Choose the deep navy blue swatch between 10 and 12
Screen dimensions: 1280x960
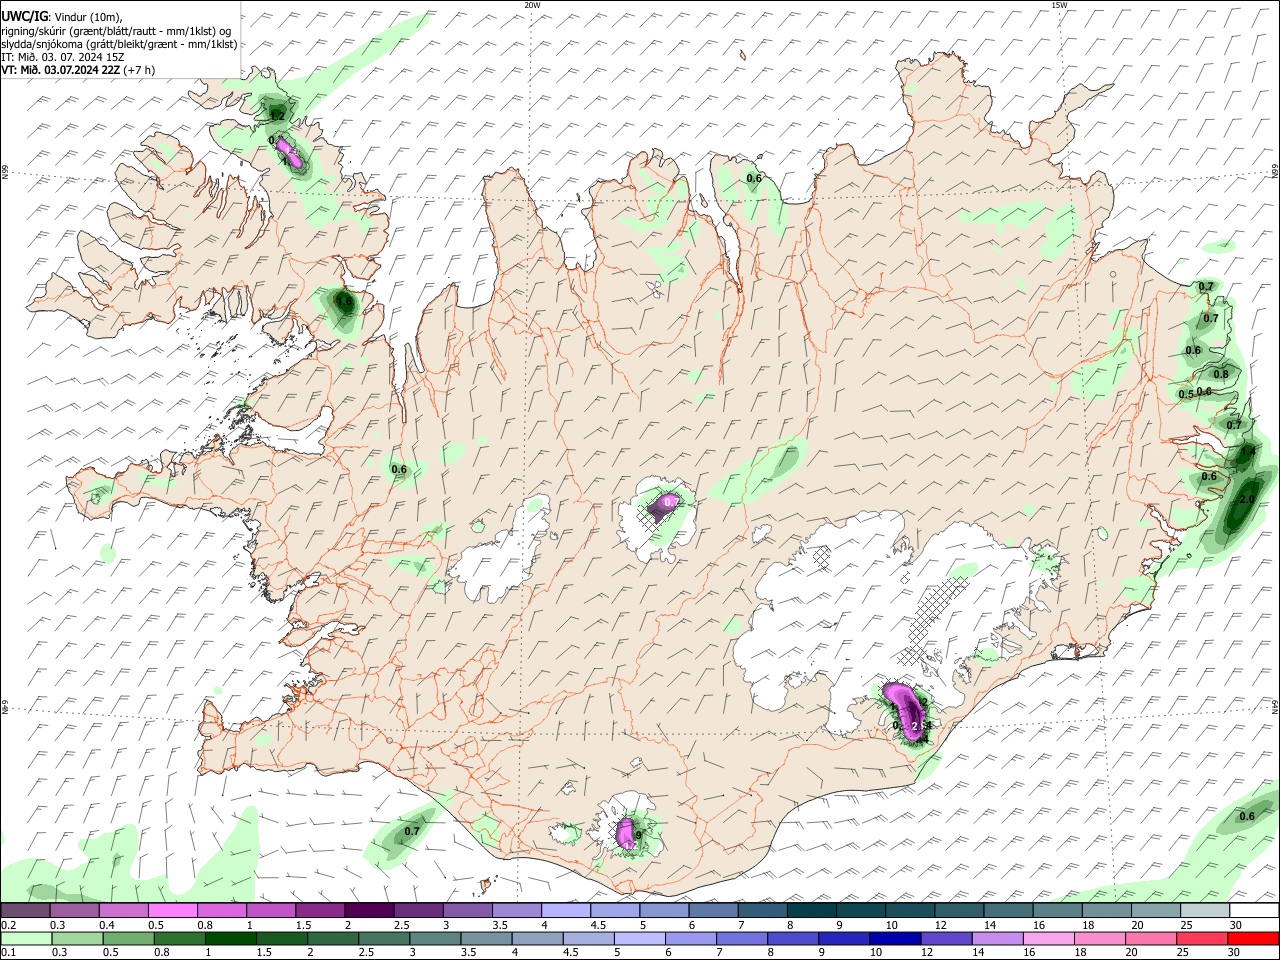click(894, 939)
